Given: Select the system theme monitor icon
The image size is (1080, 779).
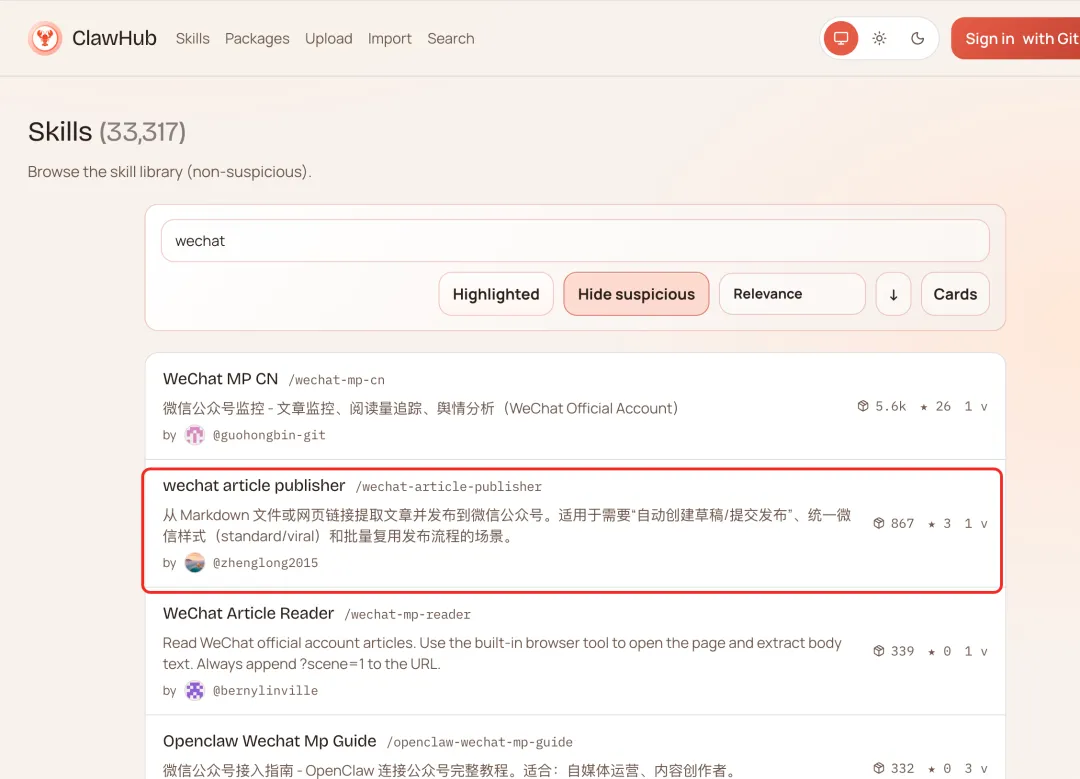Looking at the screenshot, I should (841, 39).
